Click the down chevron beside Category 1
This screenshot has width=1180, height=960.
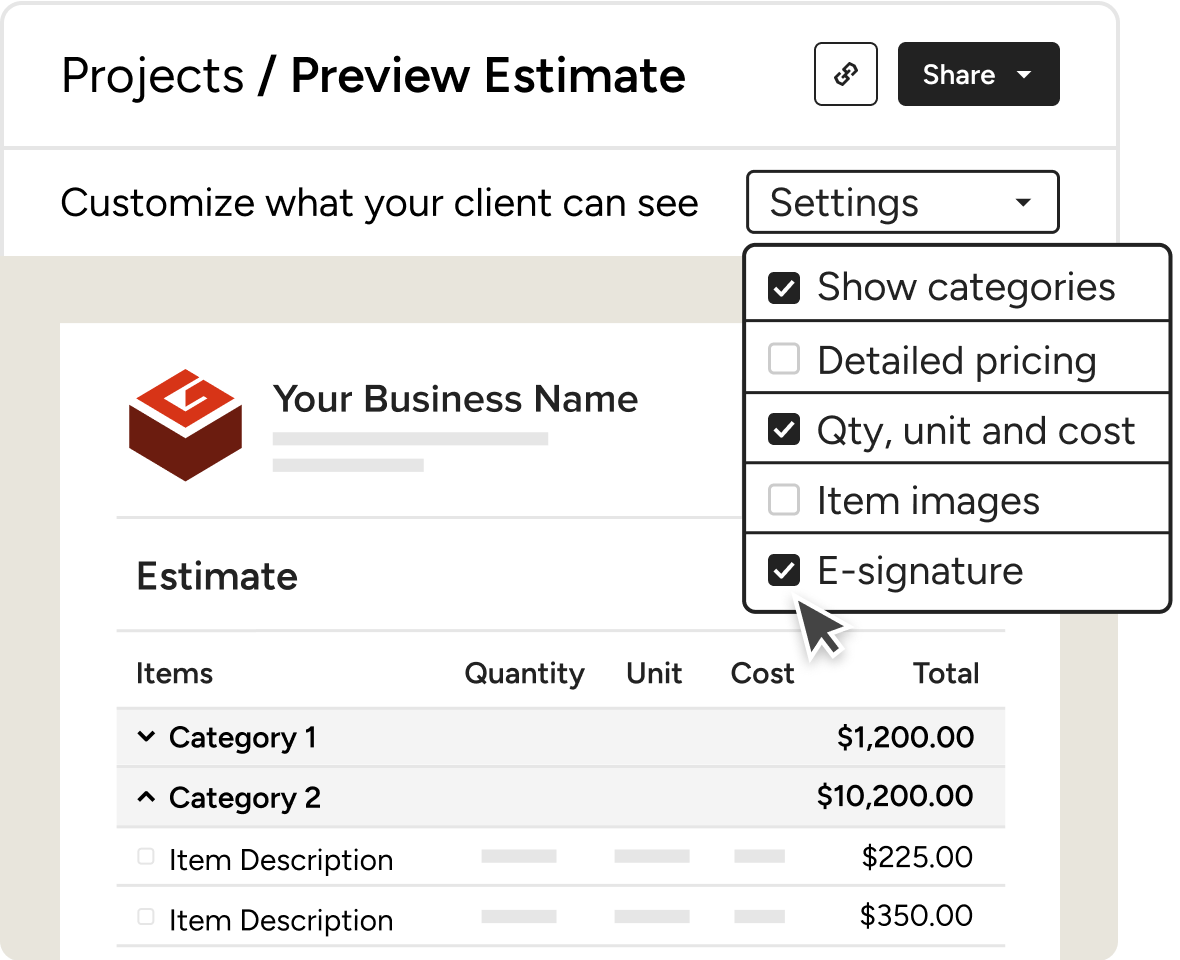(147, 737)
